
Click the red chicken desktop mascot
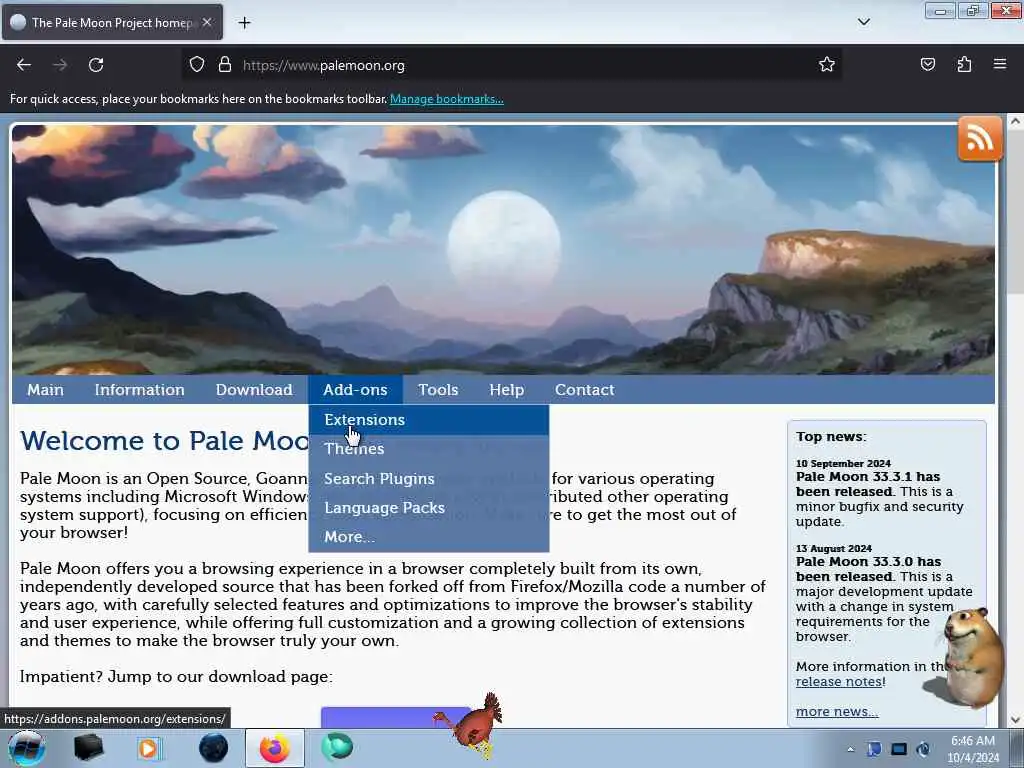click(470, 725)
